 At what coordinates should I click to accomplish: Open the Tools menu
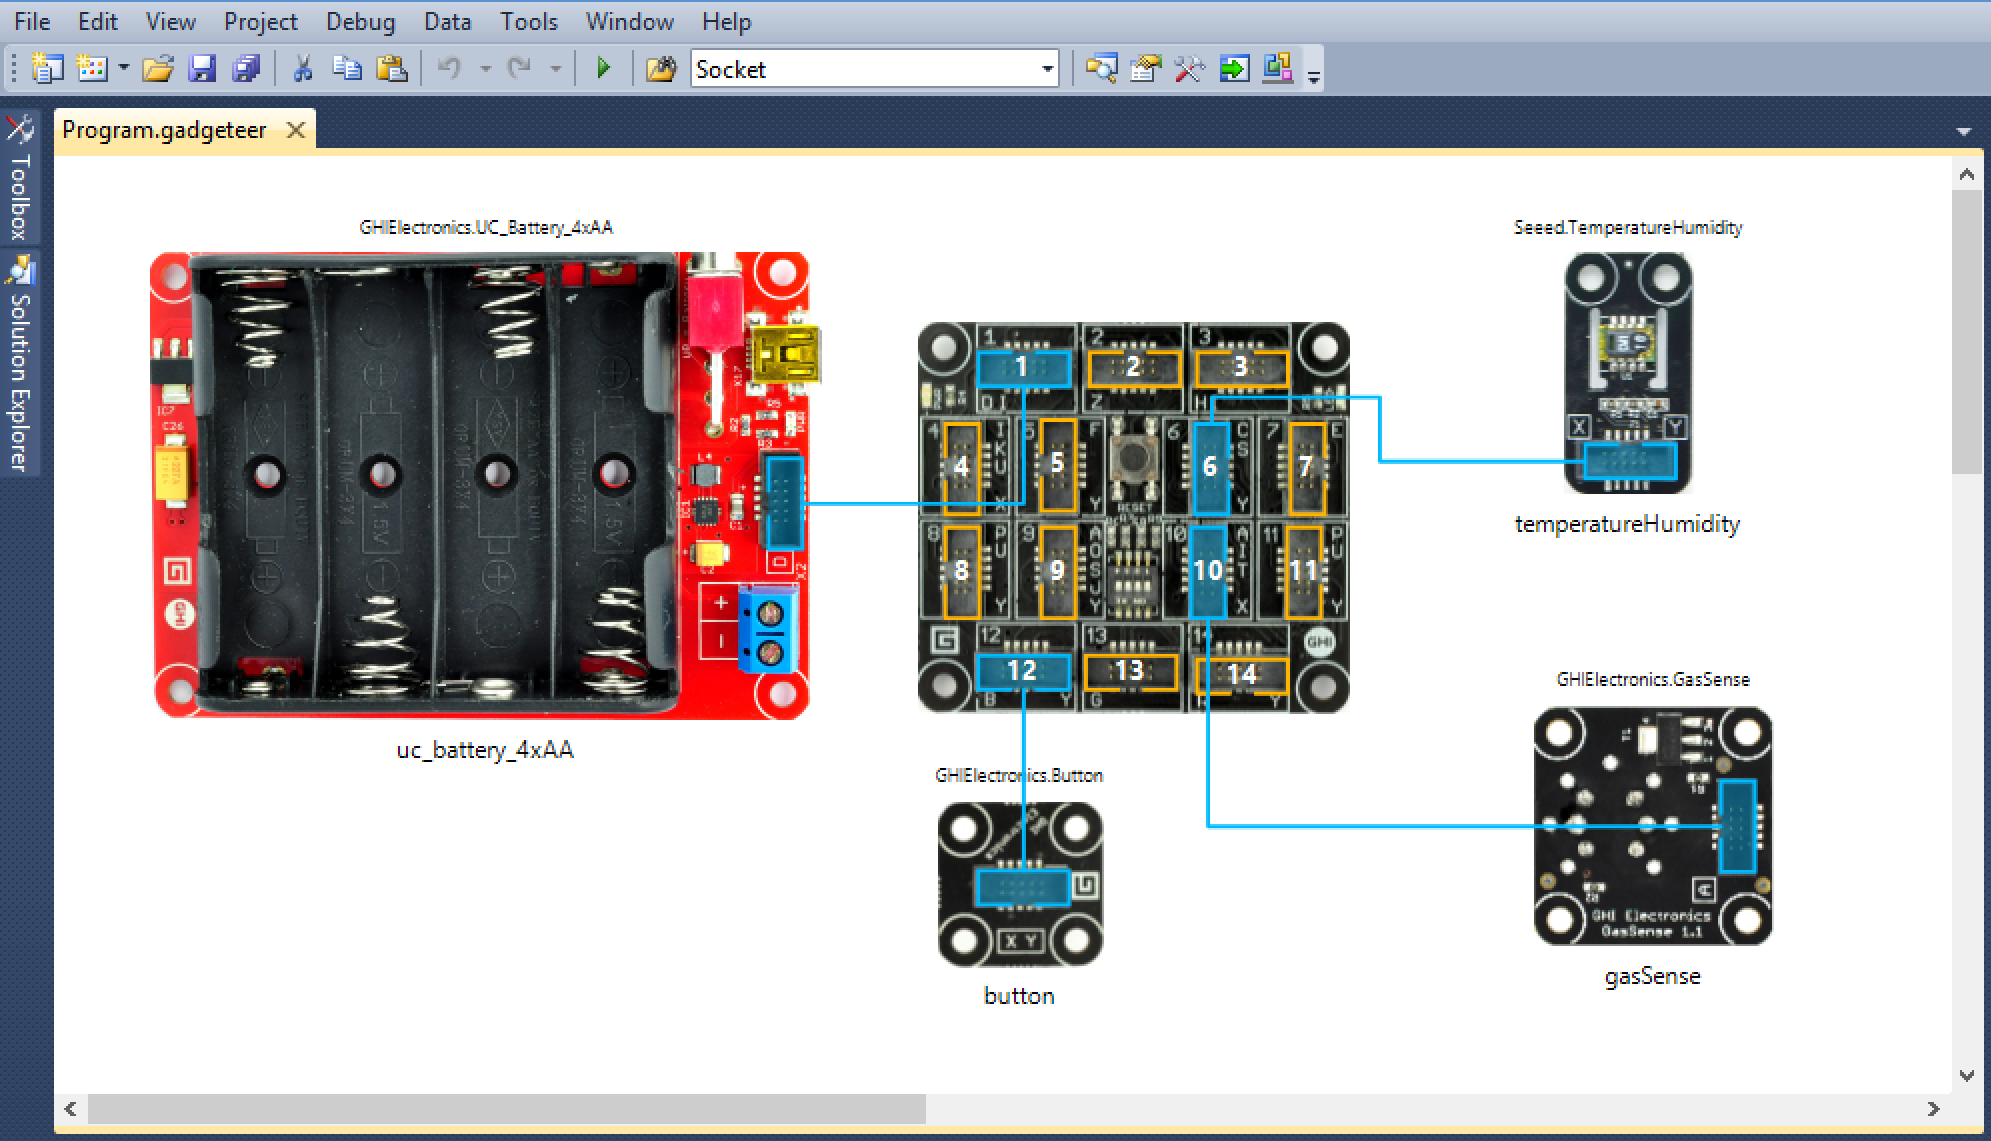(529, 21)
